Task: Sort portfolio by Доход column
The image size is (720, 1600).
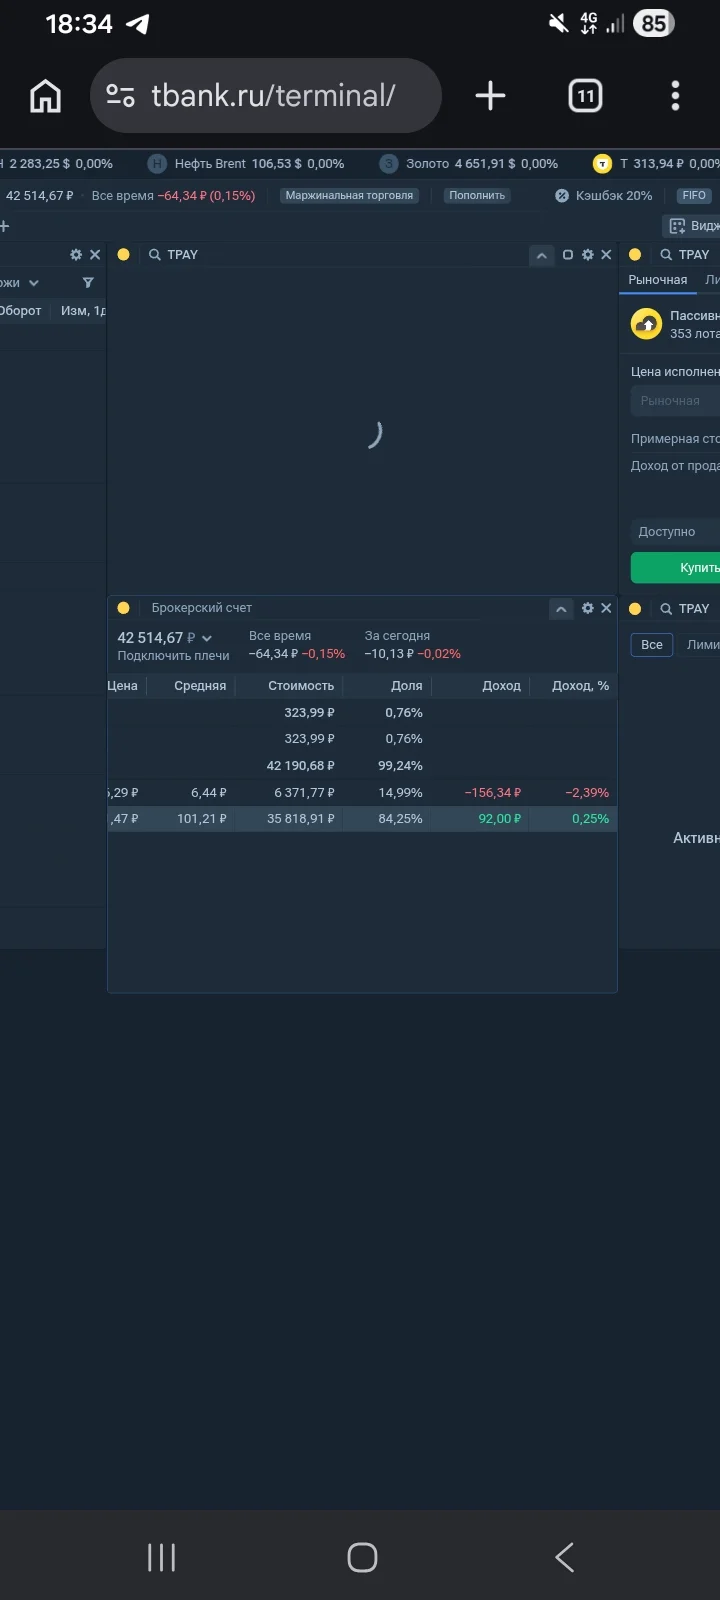Action: click(501, 686)
